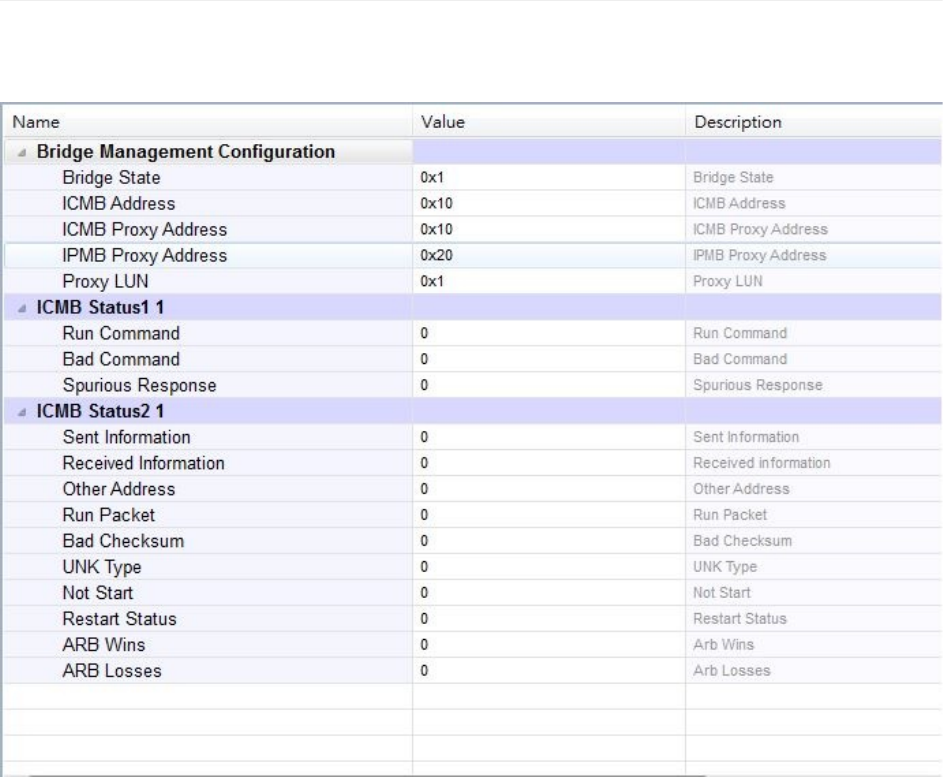Collapse the Bridge Management Configuration group

pyautogui.click(x=22, y=152)
